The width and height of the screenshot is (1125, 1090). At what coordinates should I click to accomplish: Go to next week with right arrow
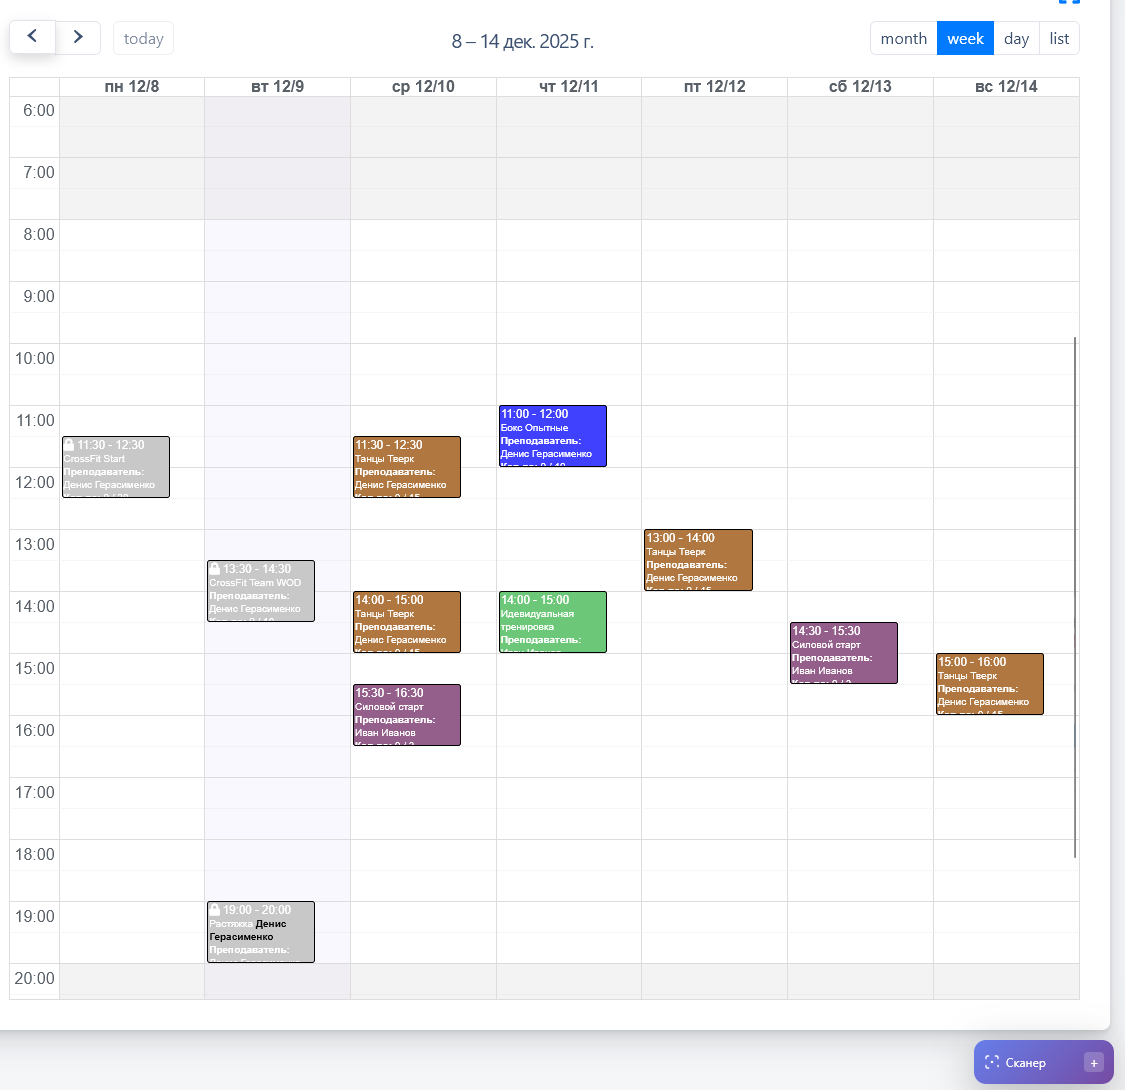click(78, 38)
